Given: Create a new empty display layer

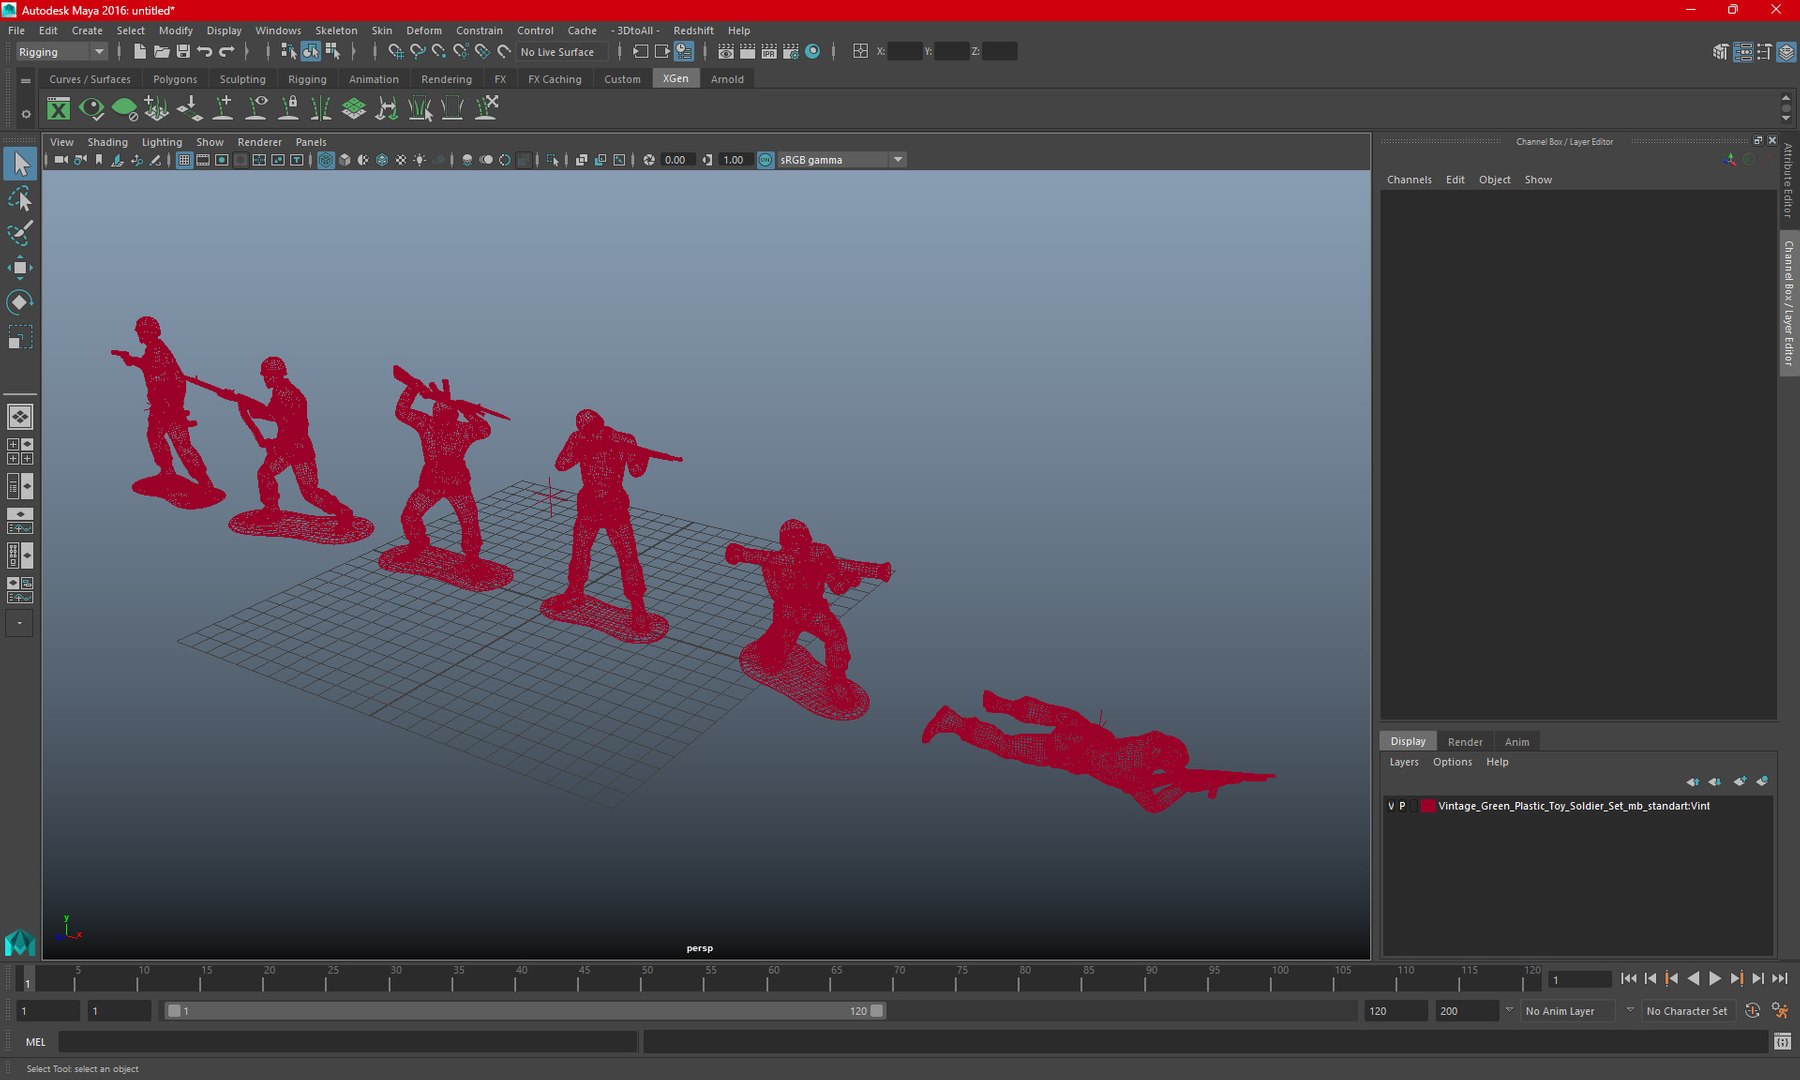Looking at the screenshot, I should (x=1740, y=782).
